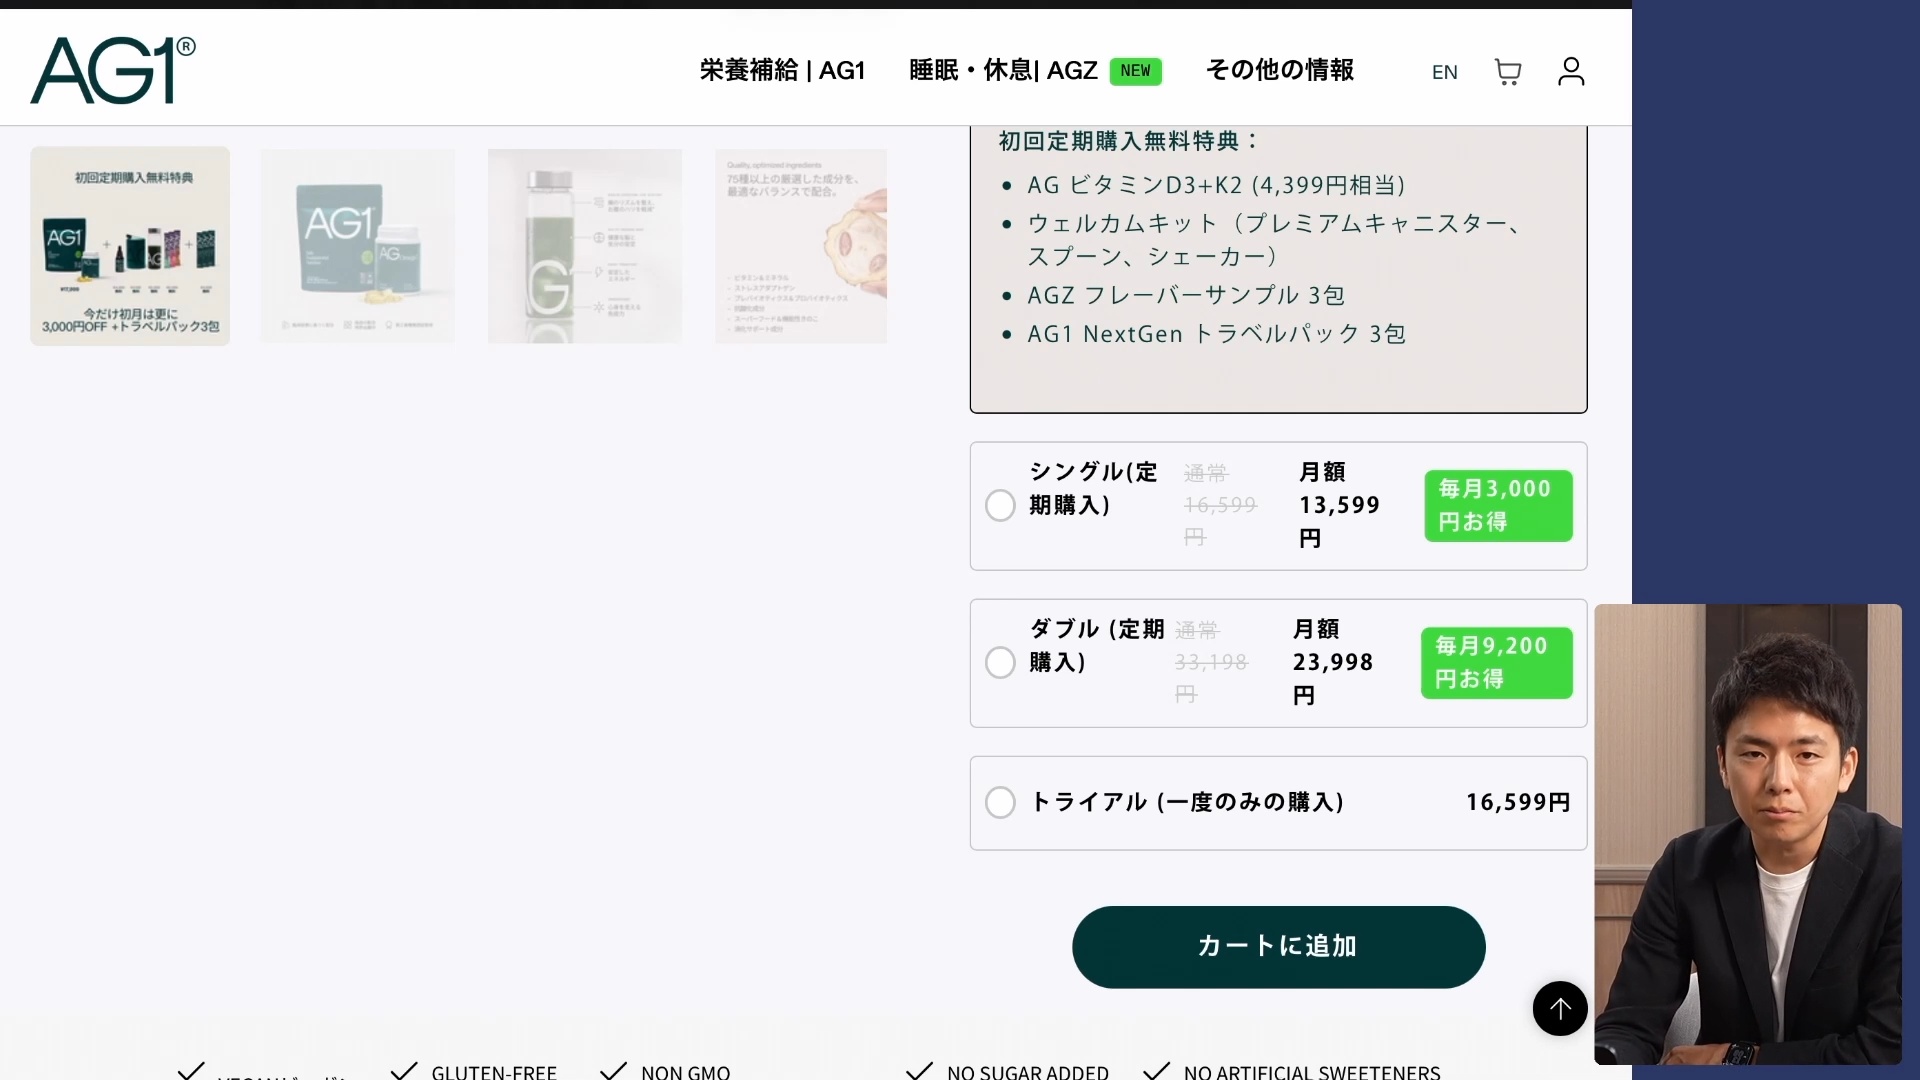Click the 16,599円 trial price

(x=1518, y=802)
